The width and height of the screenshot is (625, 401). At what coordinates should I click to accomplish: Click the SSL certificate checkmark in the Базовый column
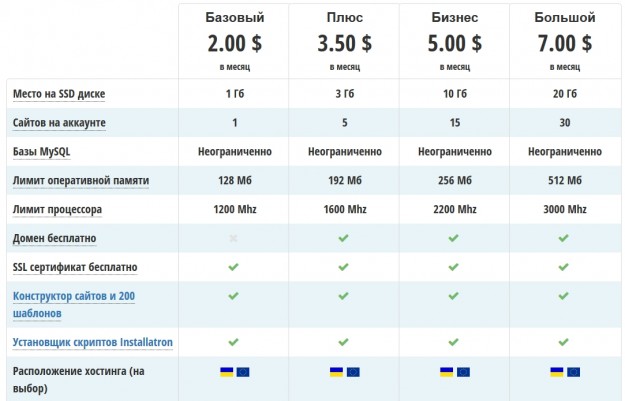(x=234, y=268)
